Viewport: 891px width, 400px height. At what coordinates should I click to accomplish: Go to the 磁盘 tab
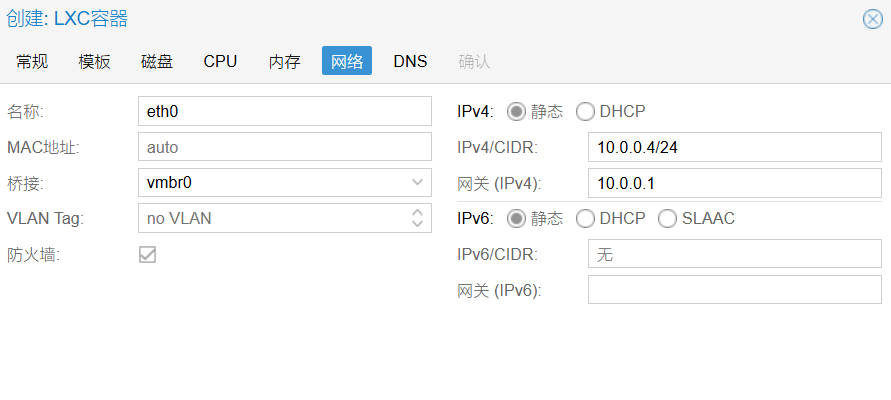(157, 61)
